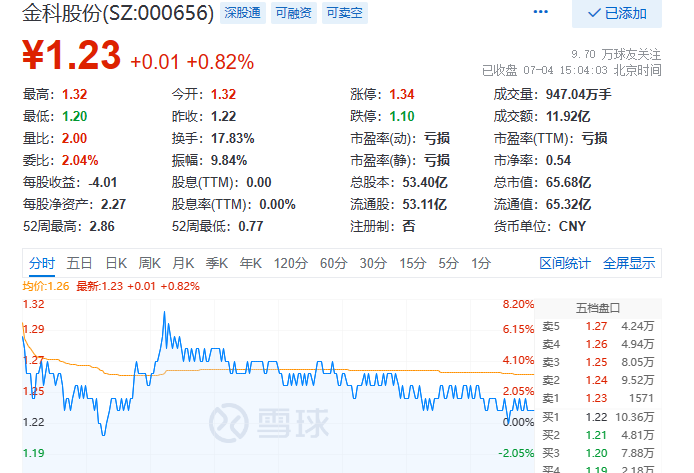
Task: Click the 可卖空 tag
Action: 344,13
